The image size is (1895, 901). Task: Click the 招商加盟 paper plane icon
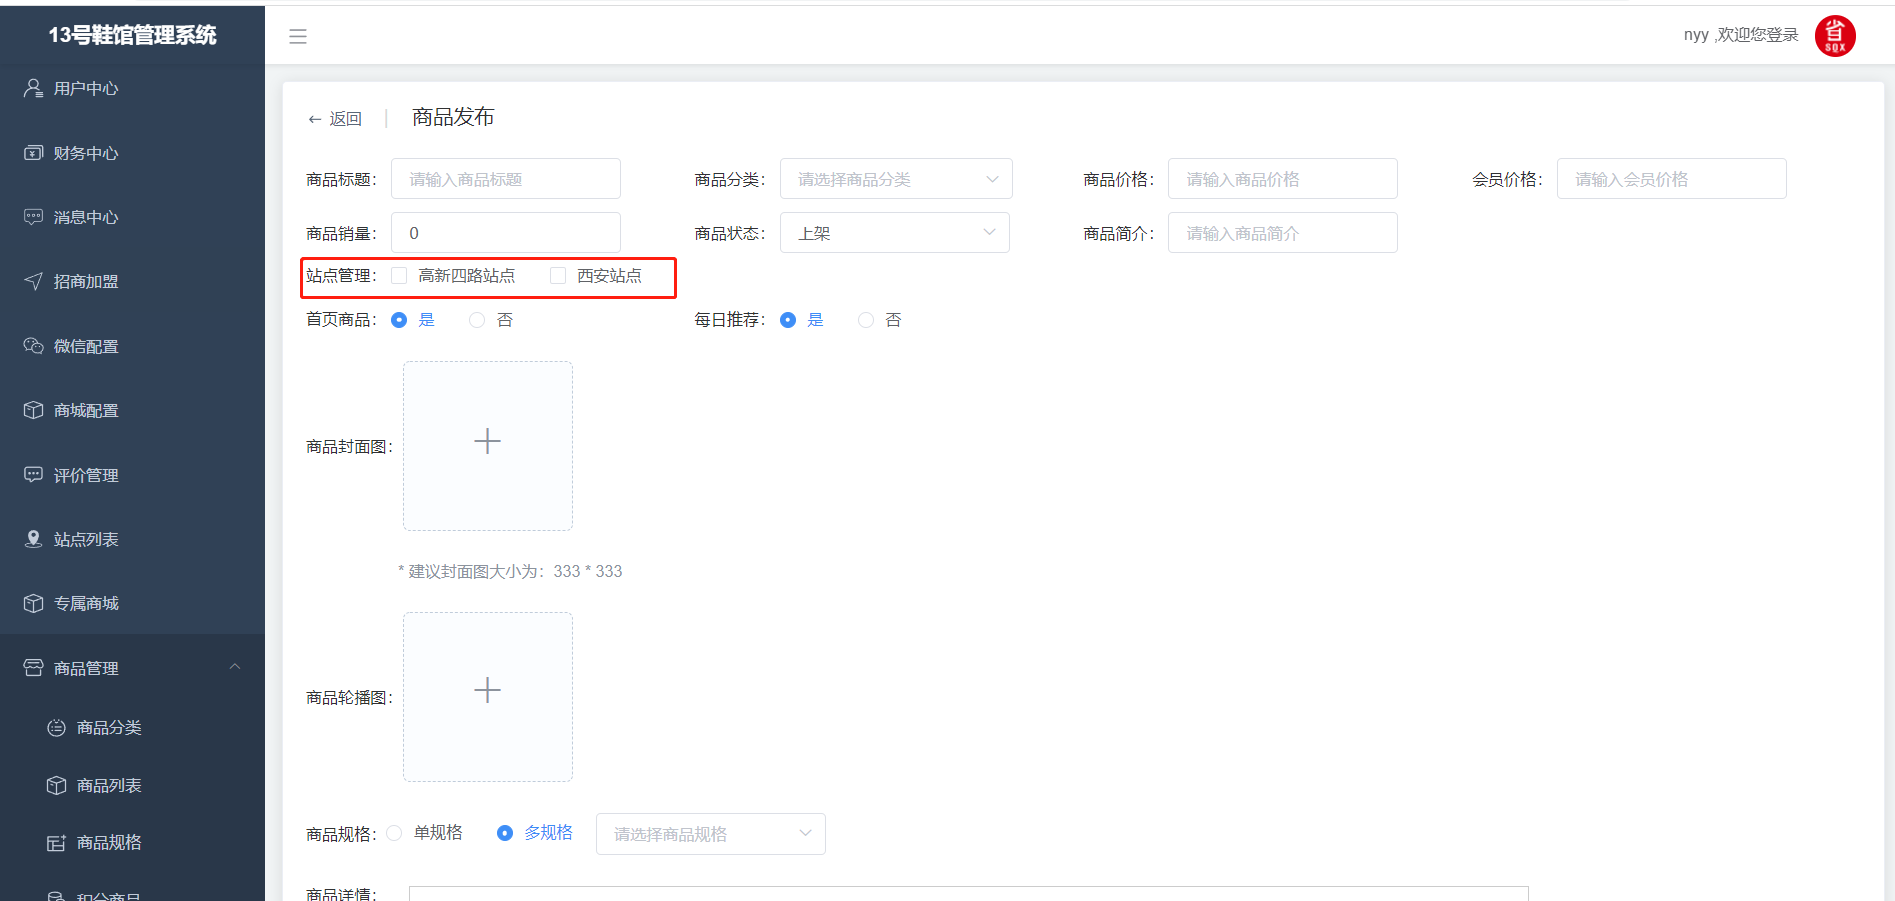33,281
